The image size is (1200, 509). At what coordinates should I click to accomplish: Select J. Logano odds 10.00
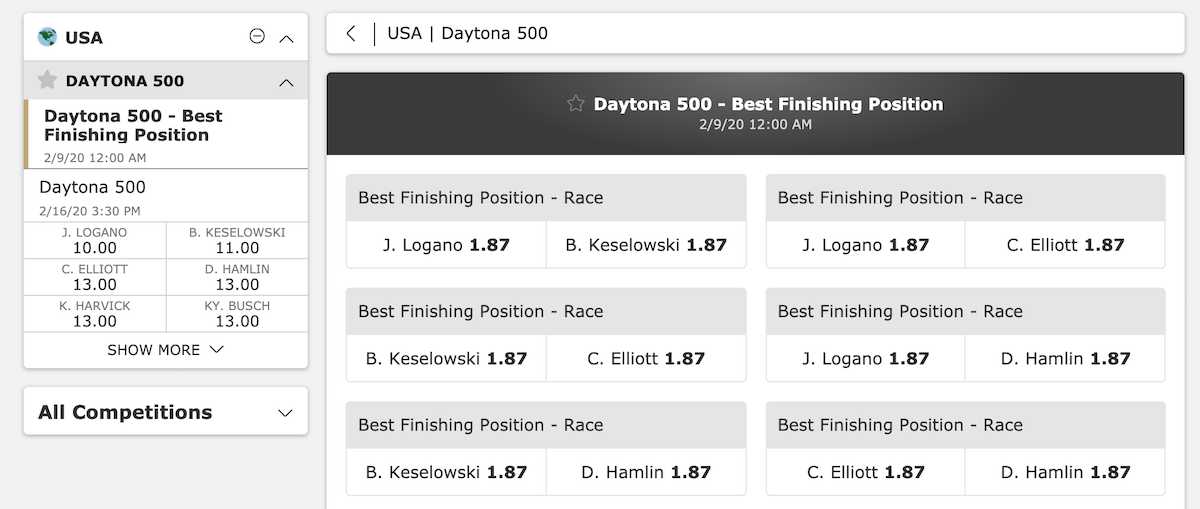click(x=95, y=240)
